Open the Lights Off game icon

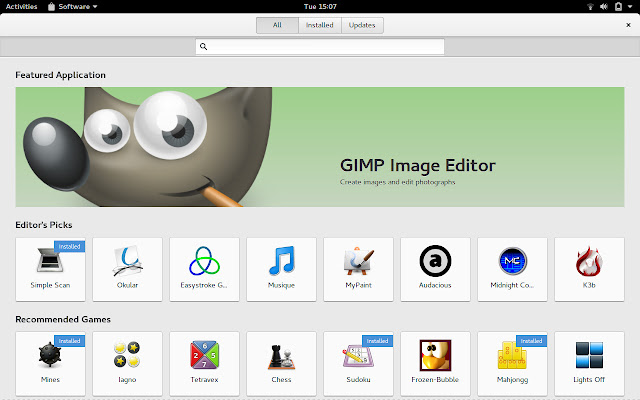(x=589, y=355)
